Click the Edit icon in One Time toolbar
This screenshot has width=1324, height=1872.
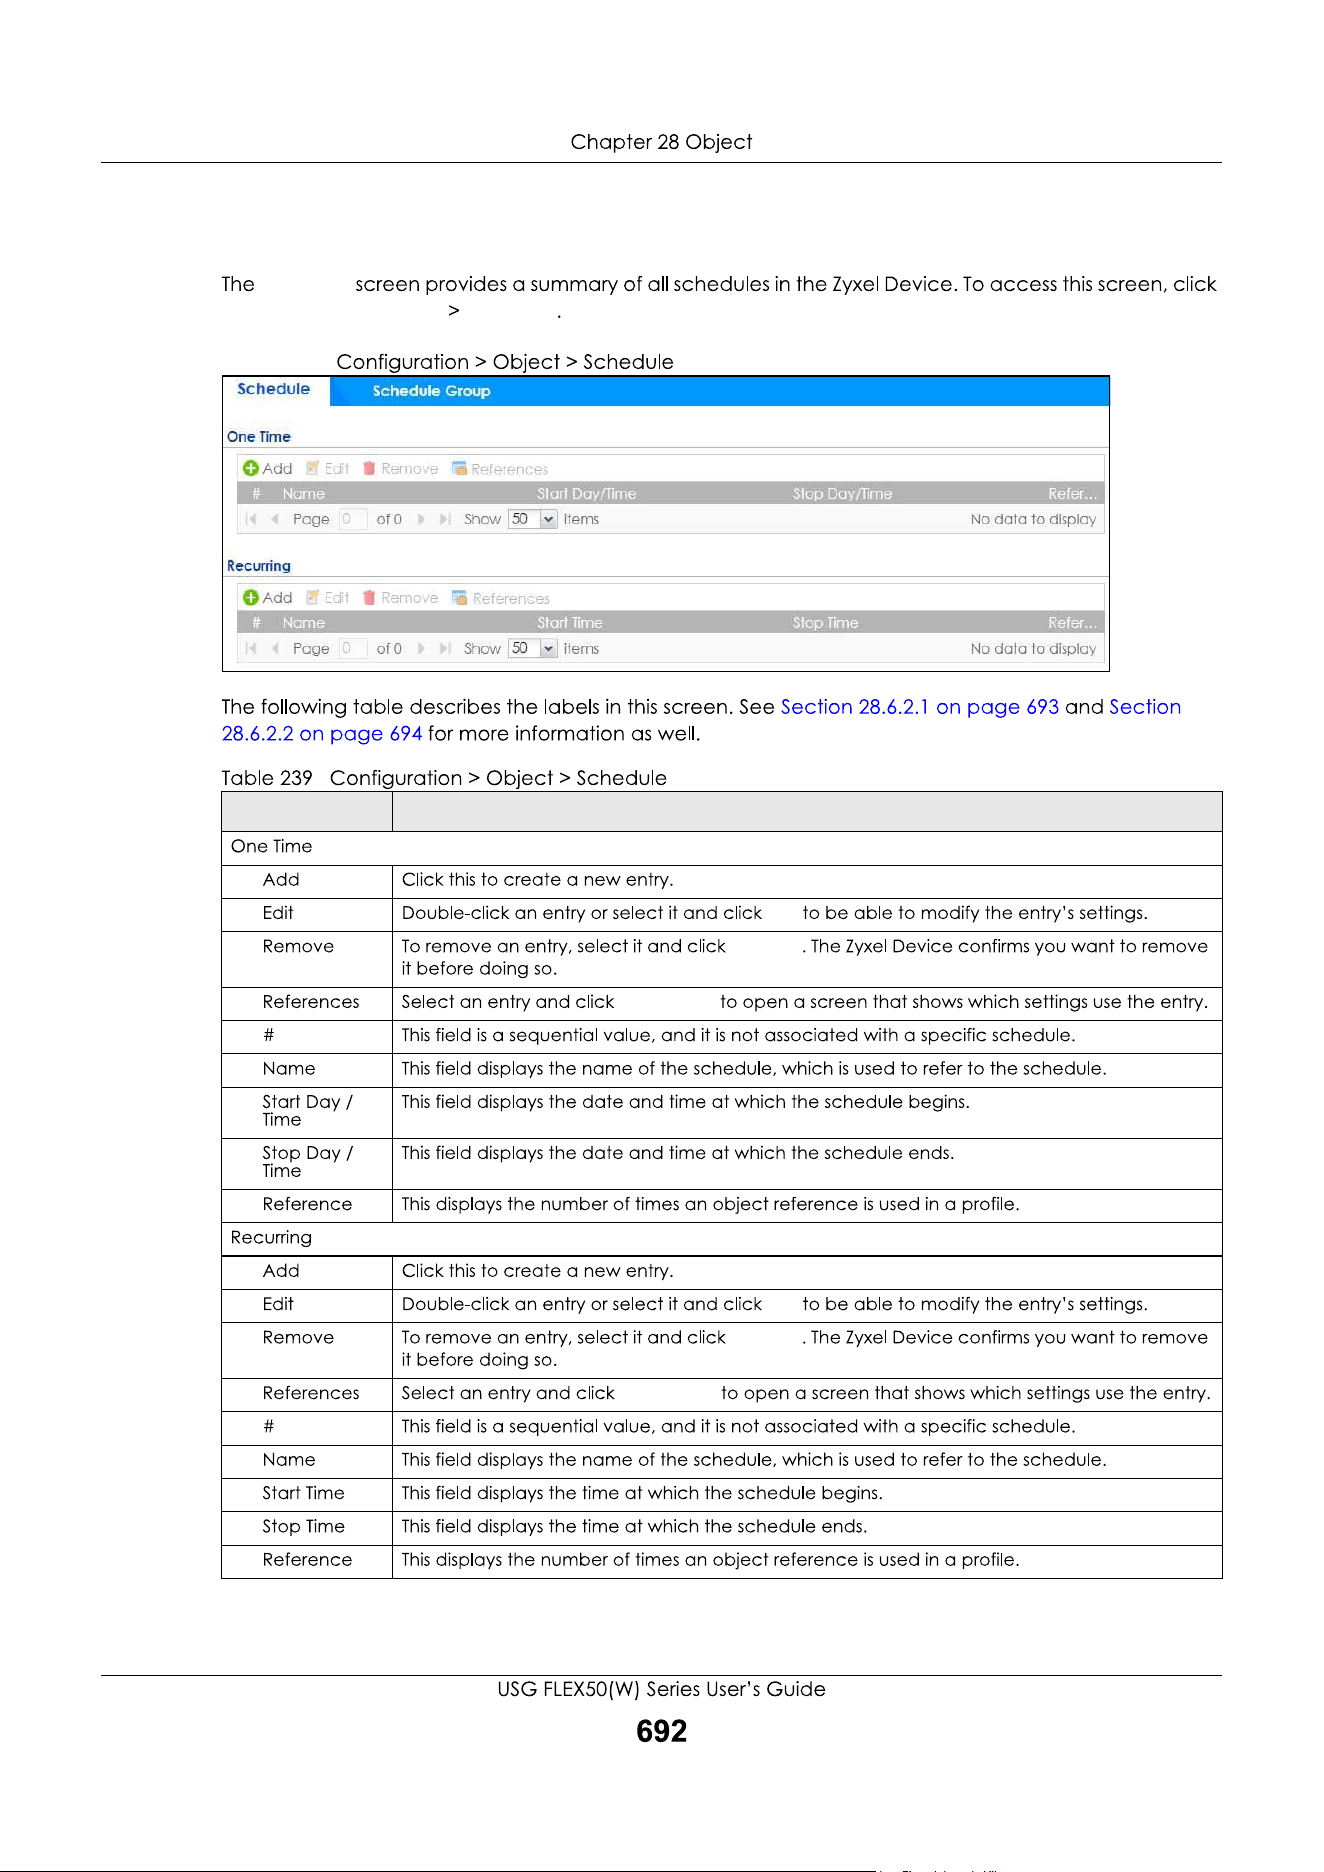(313, 468)
